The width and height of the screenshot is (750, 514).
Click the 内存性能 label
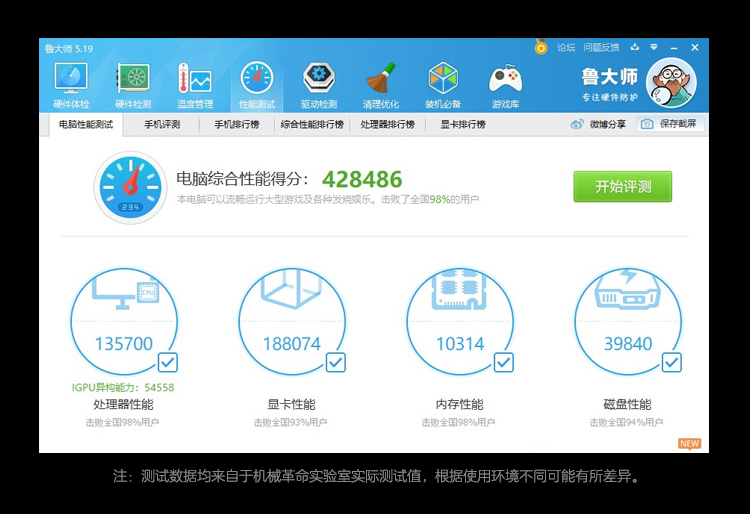click(460, 405)
